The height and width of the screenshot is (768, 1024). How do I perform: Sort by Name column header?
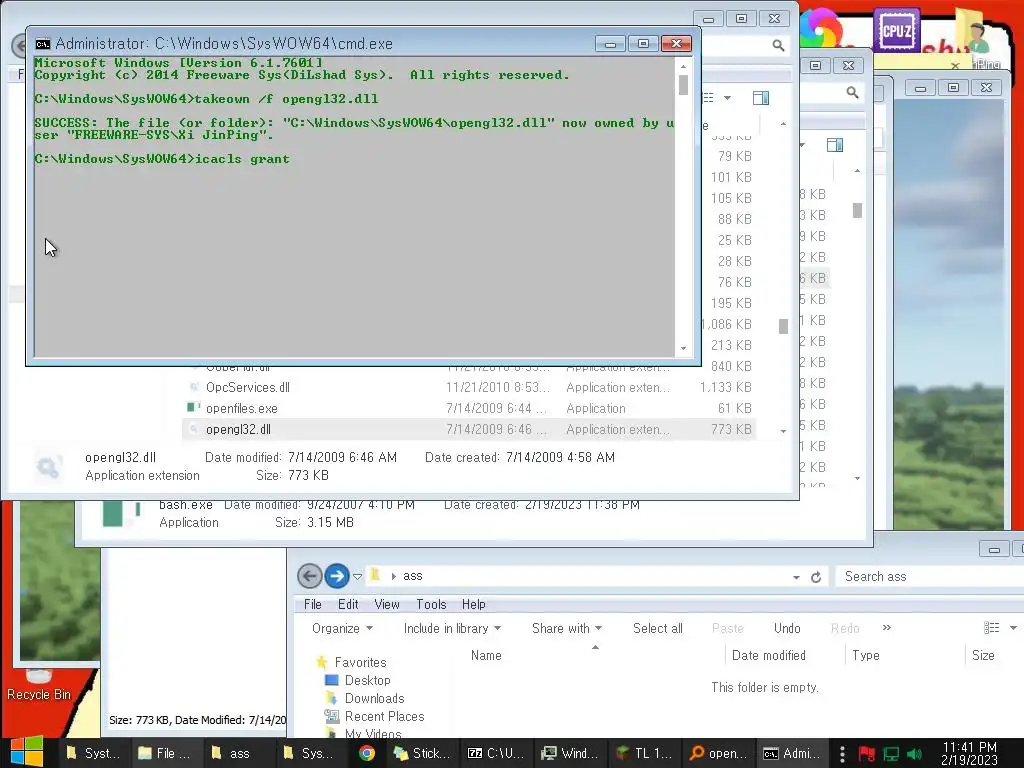(486, 655)
